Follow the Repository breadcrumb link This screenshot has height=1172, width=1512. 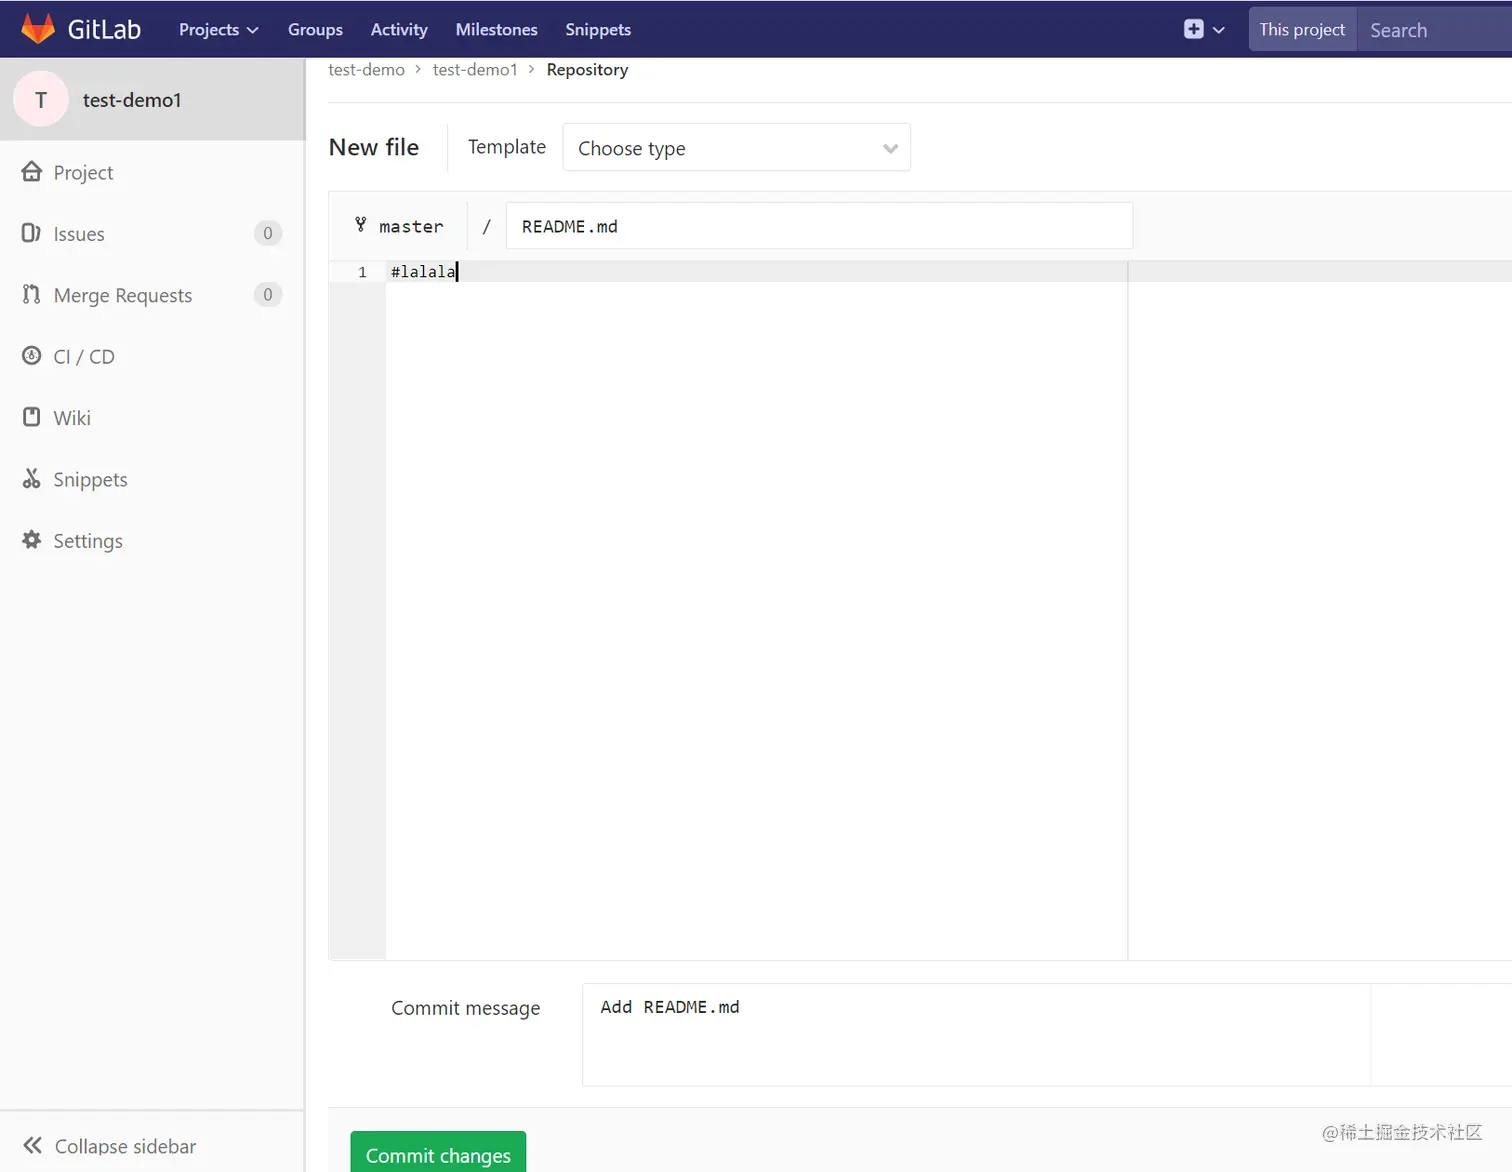pos(587,69)
